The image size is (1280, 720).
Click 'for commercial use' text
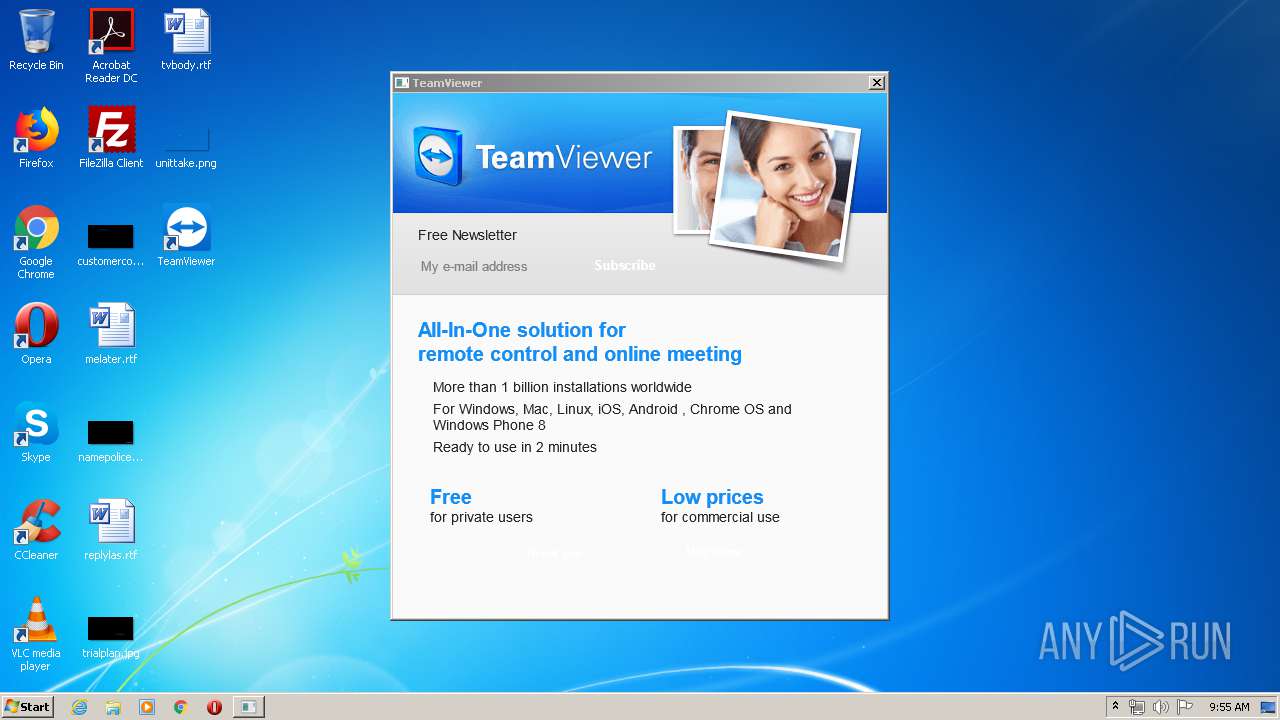tap(720, 517)
